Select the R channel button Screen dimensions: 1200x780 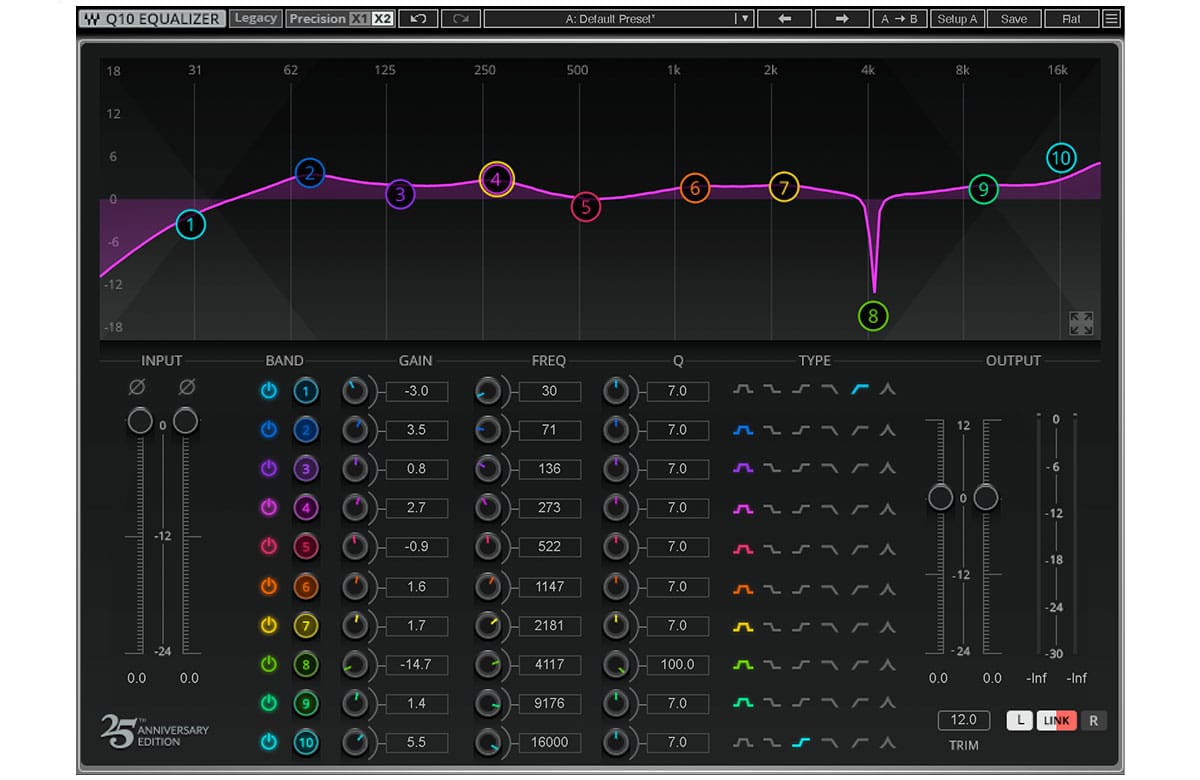(1094, 720)
